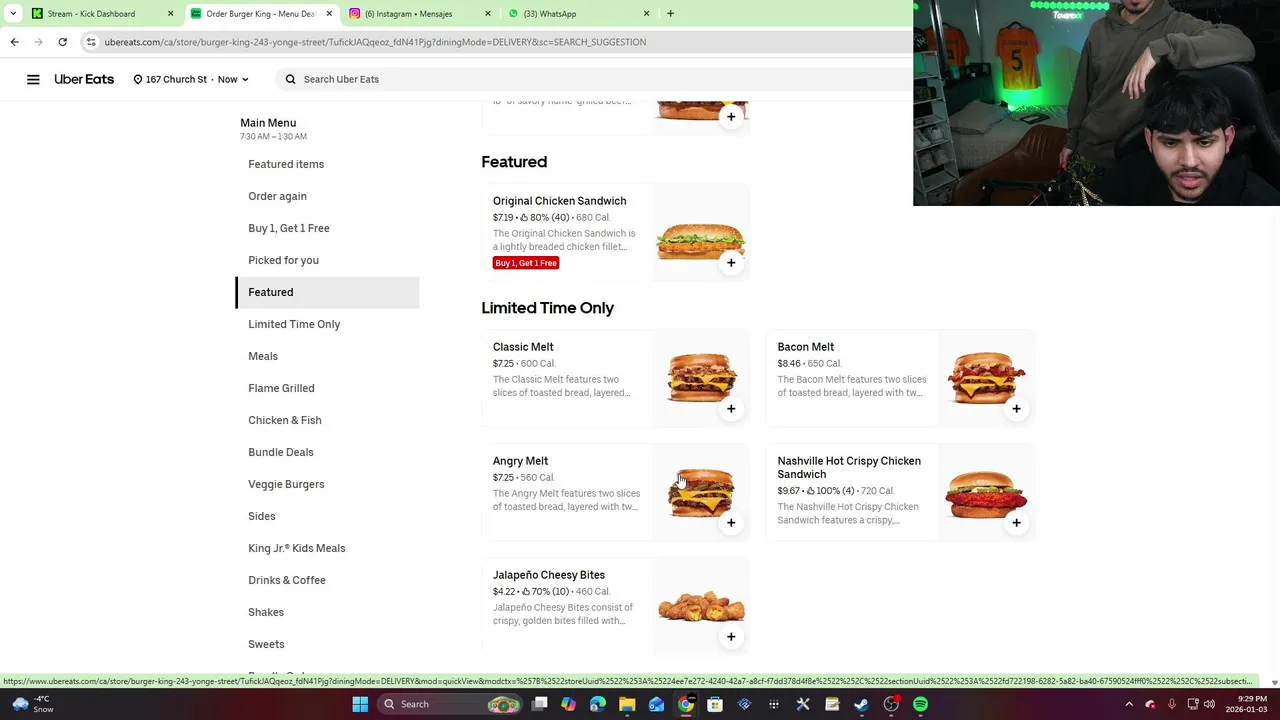Open the Uber Eats hamburger menu
This screenshot has width=1280, height=720.
[33, 79]
